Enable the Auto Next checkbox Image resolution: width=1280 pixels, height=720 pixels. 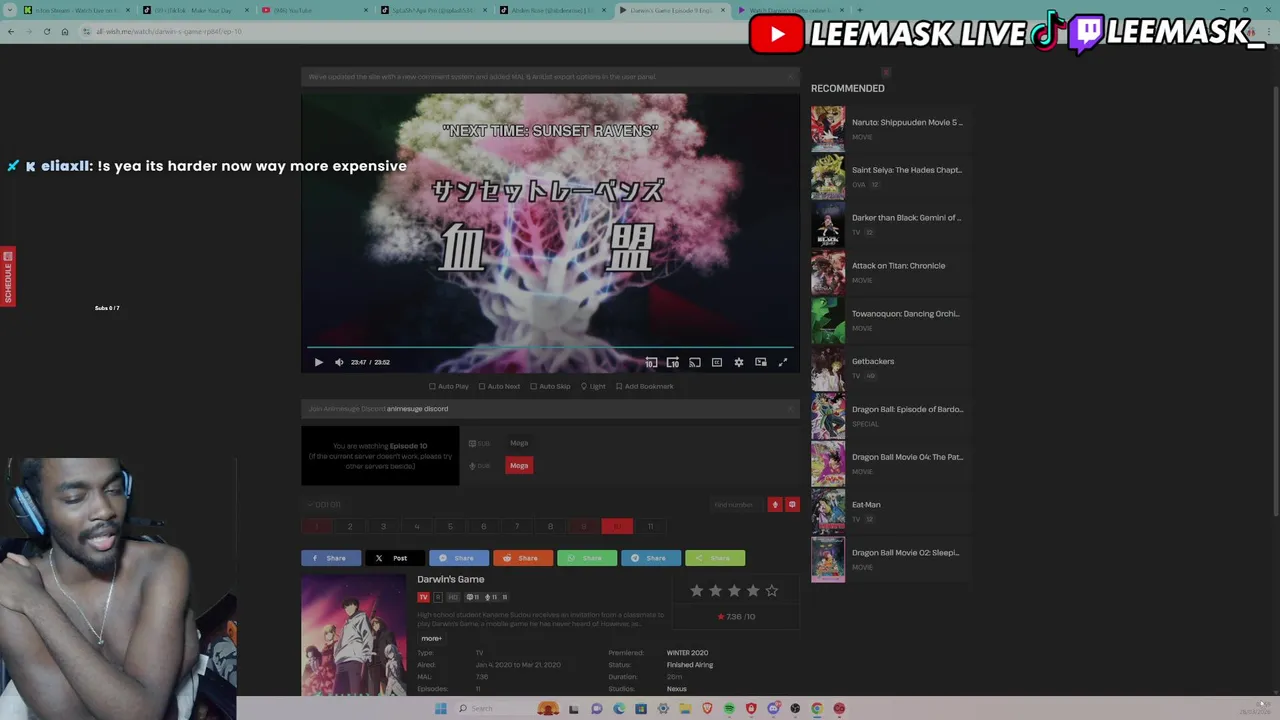click(500, 386)
